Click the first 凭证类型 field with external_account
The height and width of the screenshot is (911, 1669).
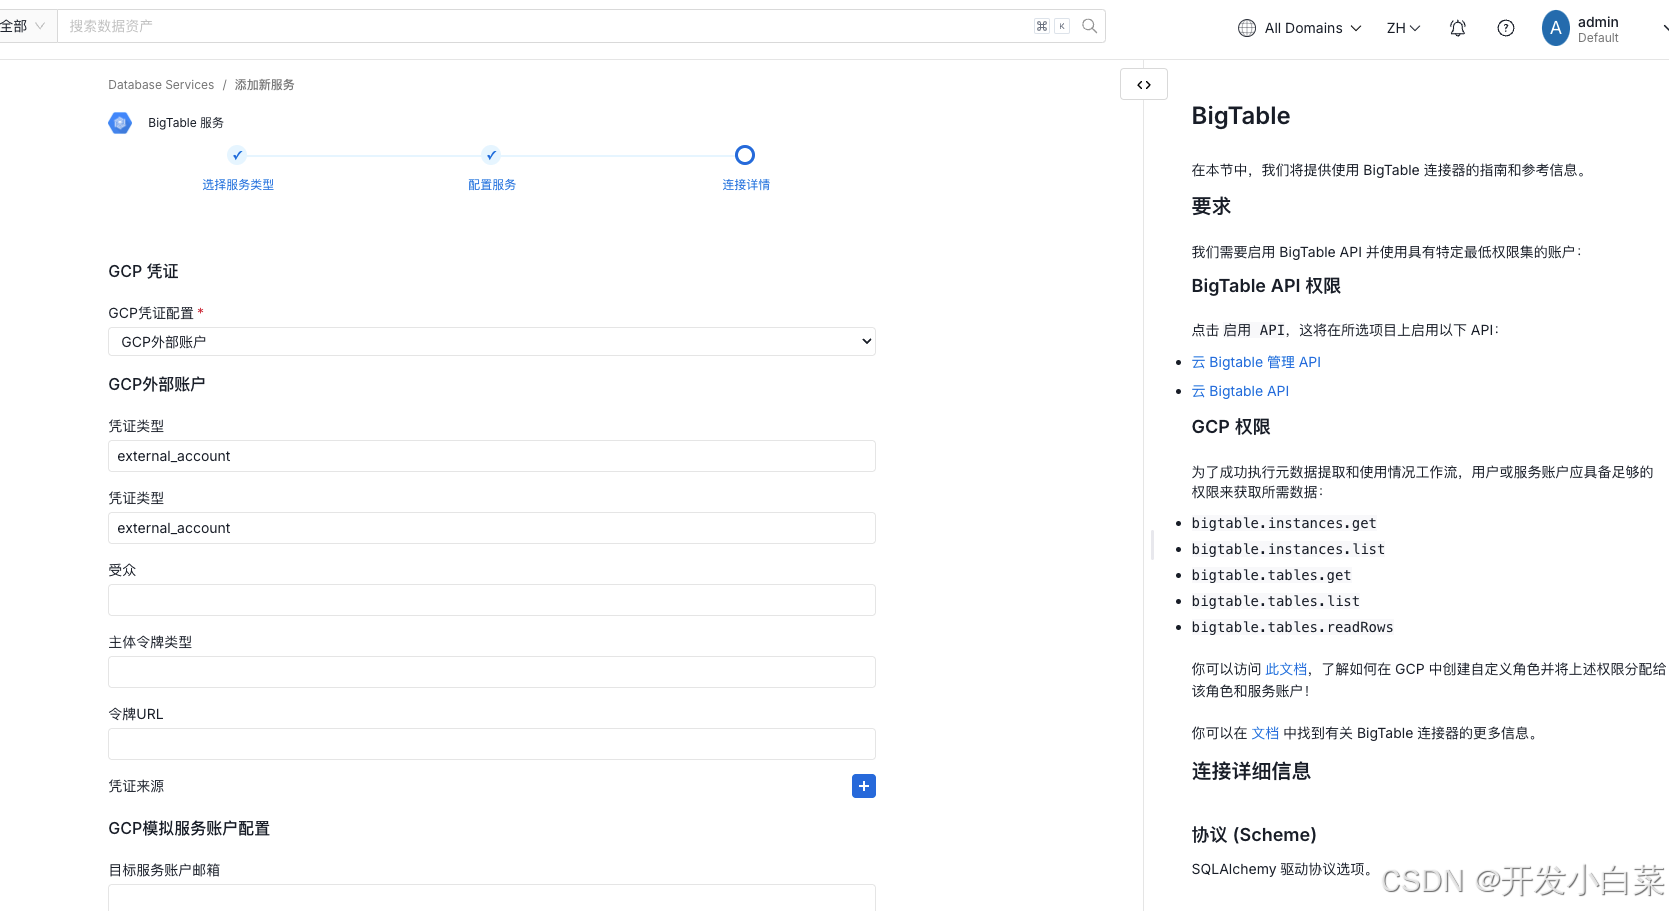coord(492,456)
